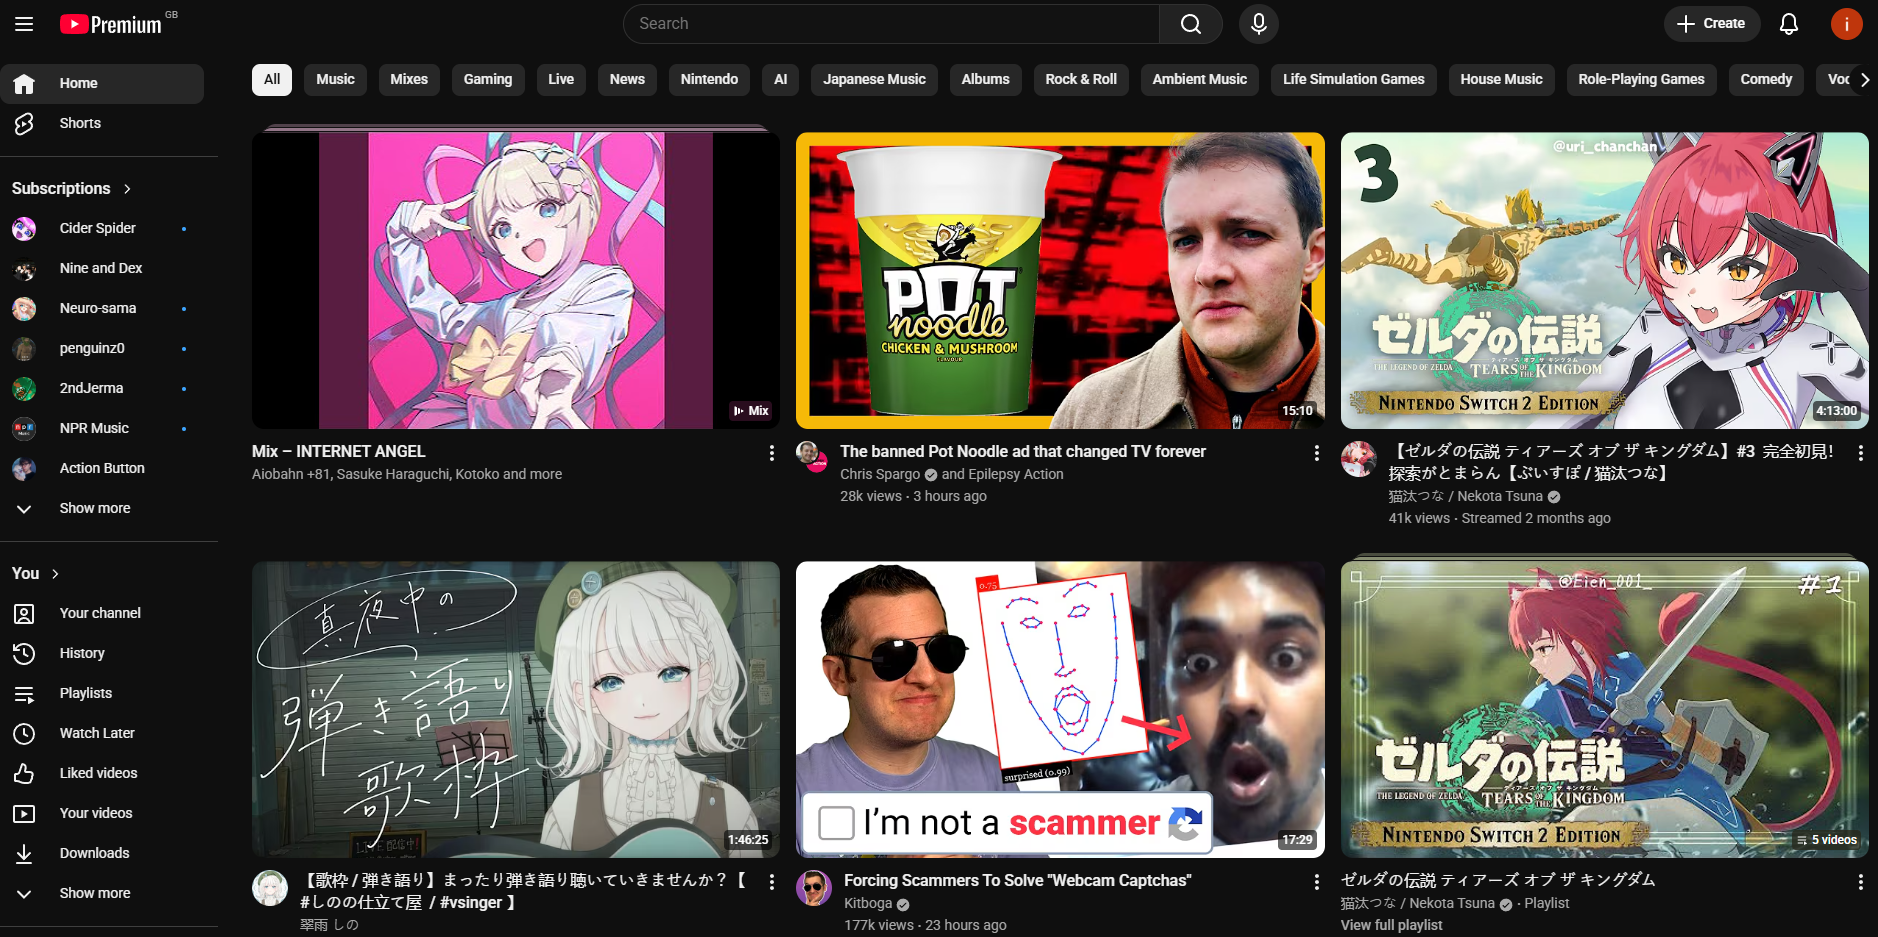Open the hamburger guide menu
This screenshot has height=937, width=1878.
[x=24, y=24]
